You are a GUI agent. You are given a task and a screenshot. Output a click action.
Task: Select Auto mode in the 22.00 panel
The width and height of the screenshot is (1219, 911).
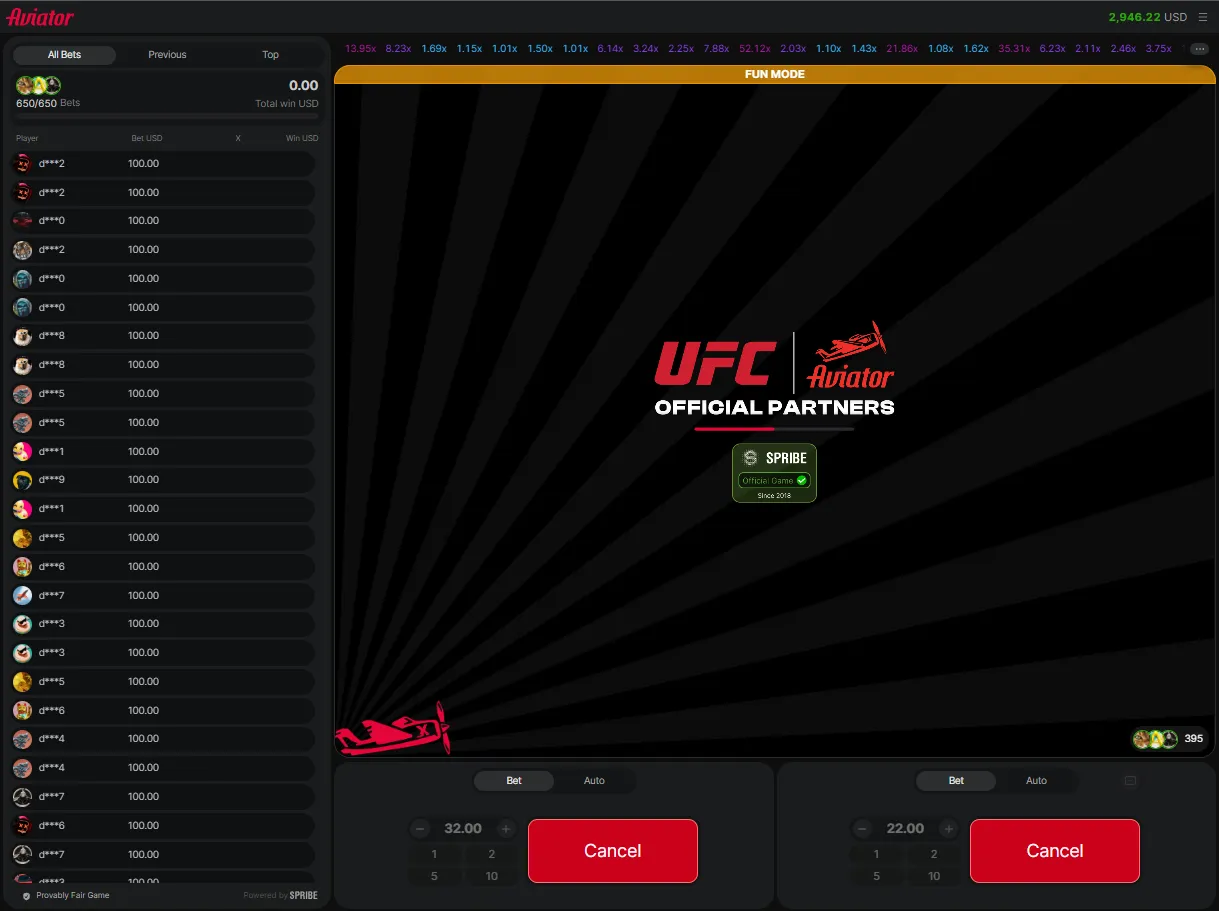point(1036,781)
